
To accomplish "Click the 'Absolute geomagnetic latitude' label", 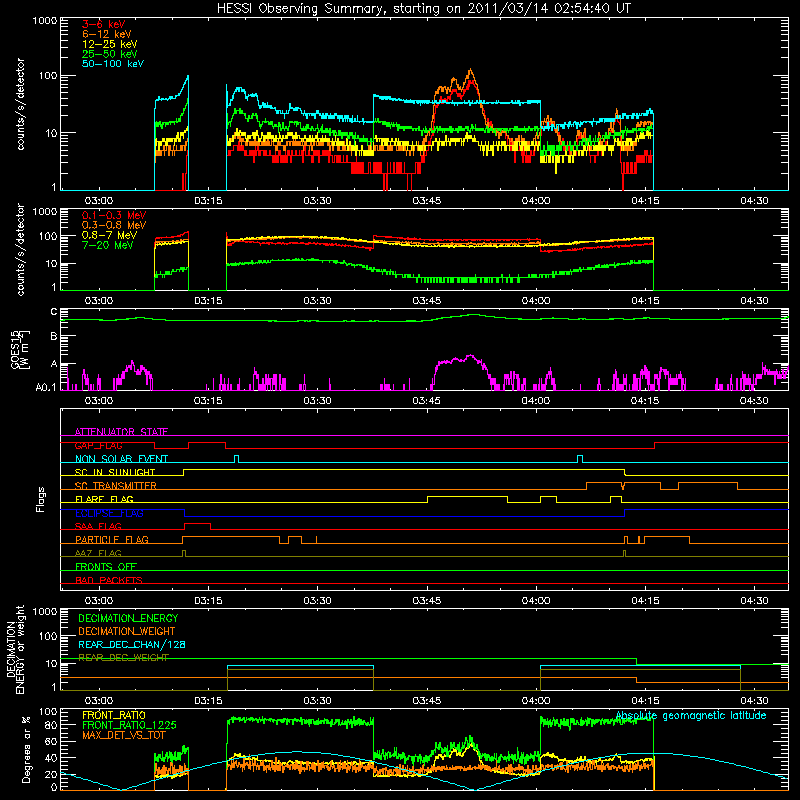I will coord(691,715).
